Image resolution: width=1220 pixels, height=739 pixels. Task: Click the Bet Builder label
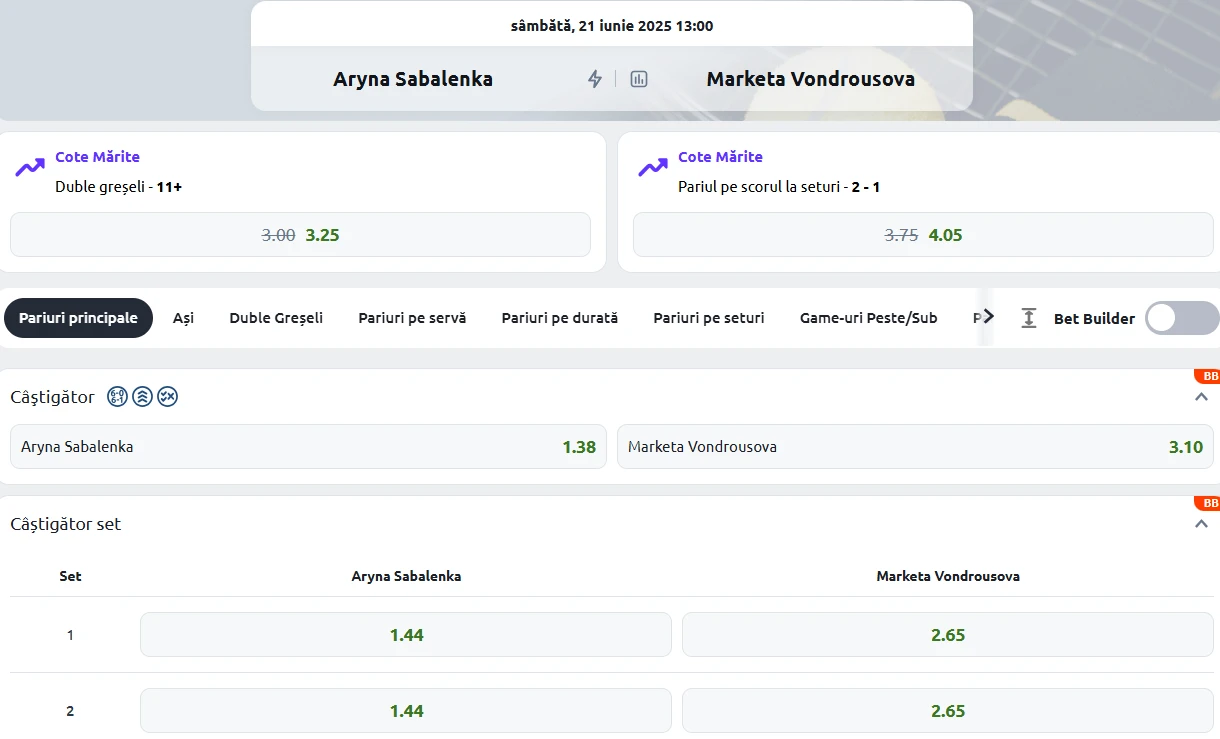tap(1094, 318)
